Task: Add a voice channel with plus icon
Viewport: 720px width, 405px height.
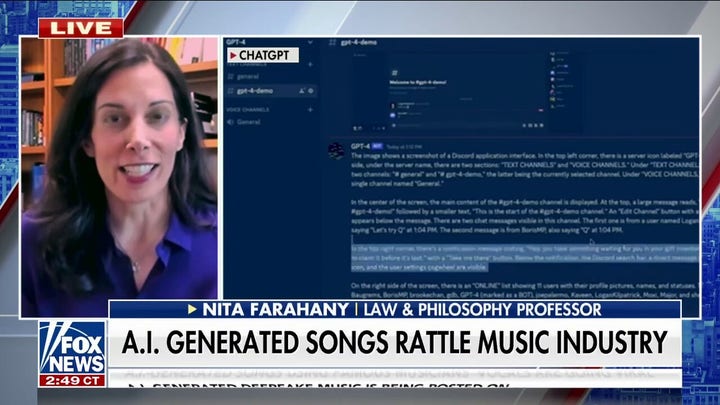Action: [x=310, y=110]
